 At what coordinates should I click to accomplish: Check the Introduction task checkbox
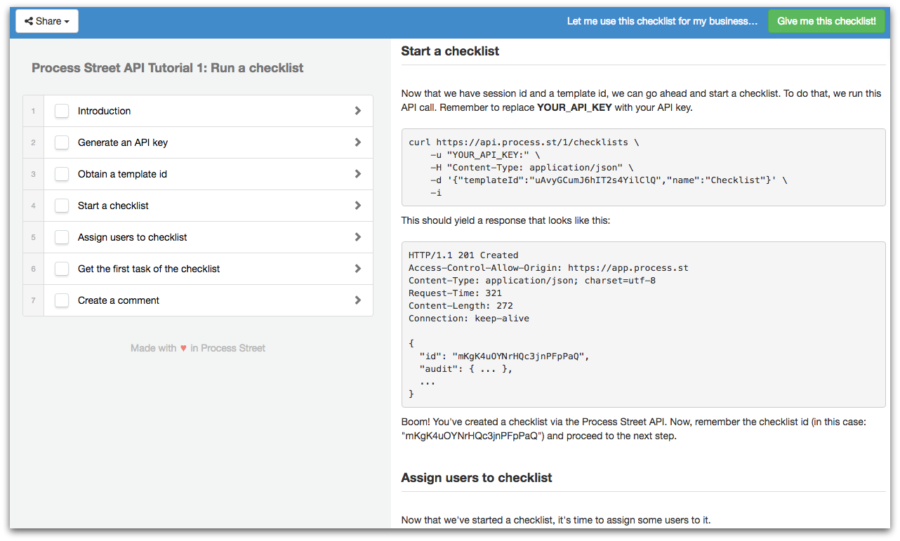click(x=61, y=111)
